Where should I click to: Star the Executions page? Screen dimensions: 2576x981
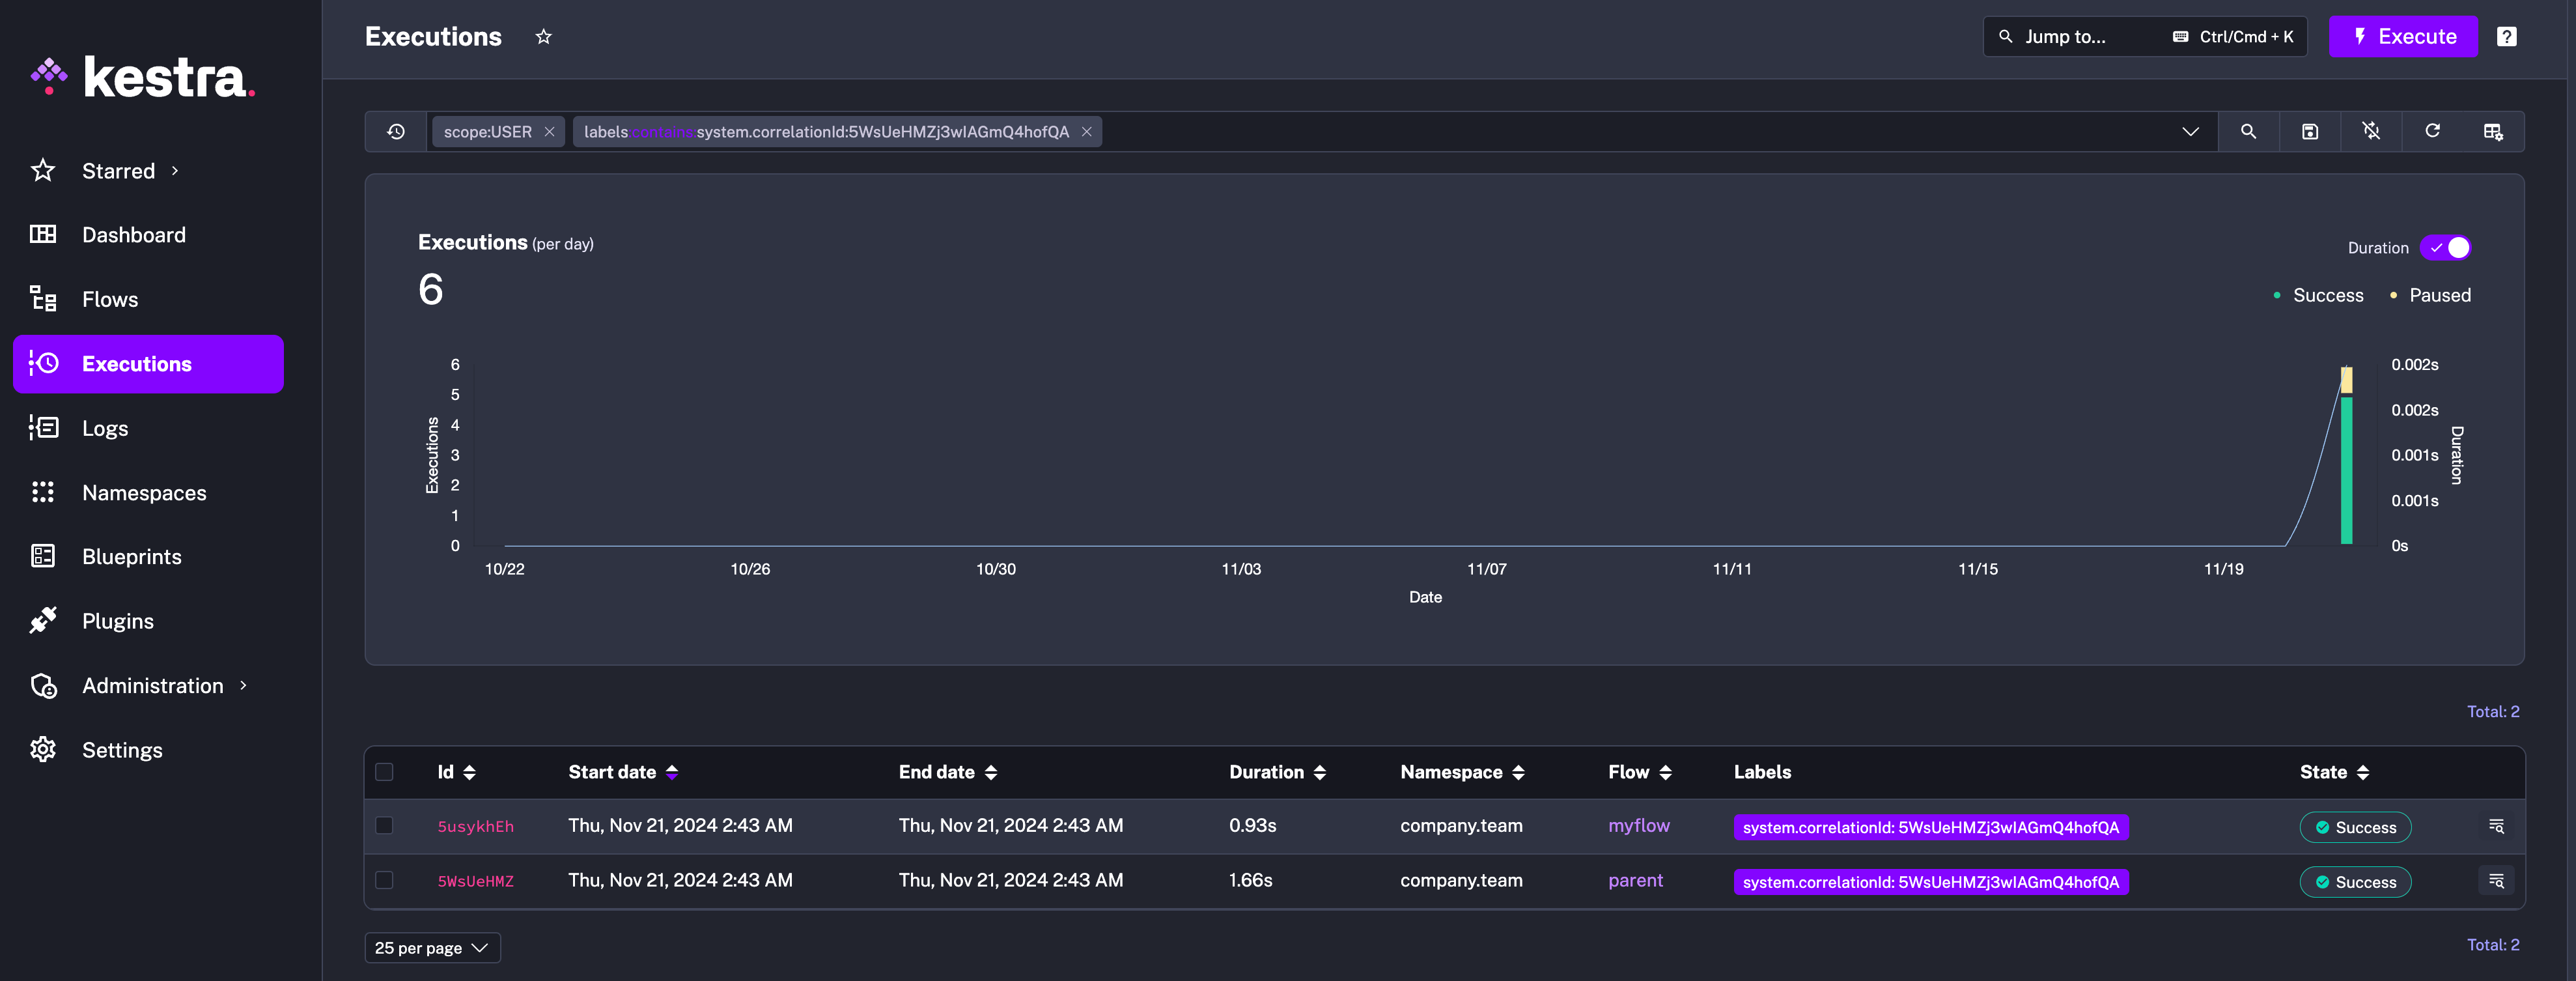tap(543, 37)
